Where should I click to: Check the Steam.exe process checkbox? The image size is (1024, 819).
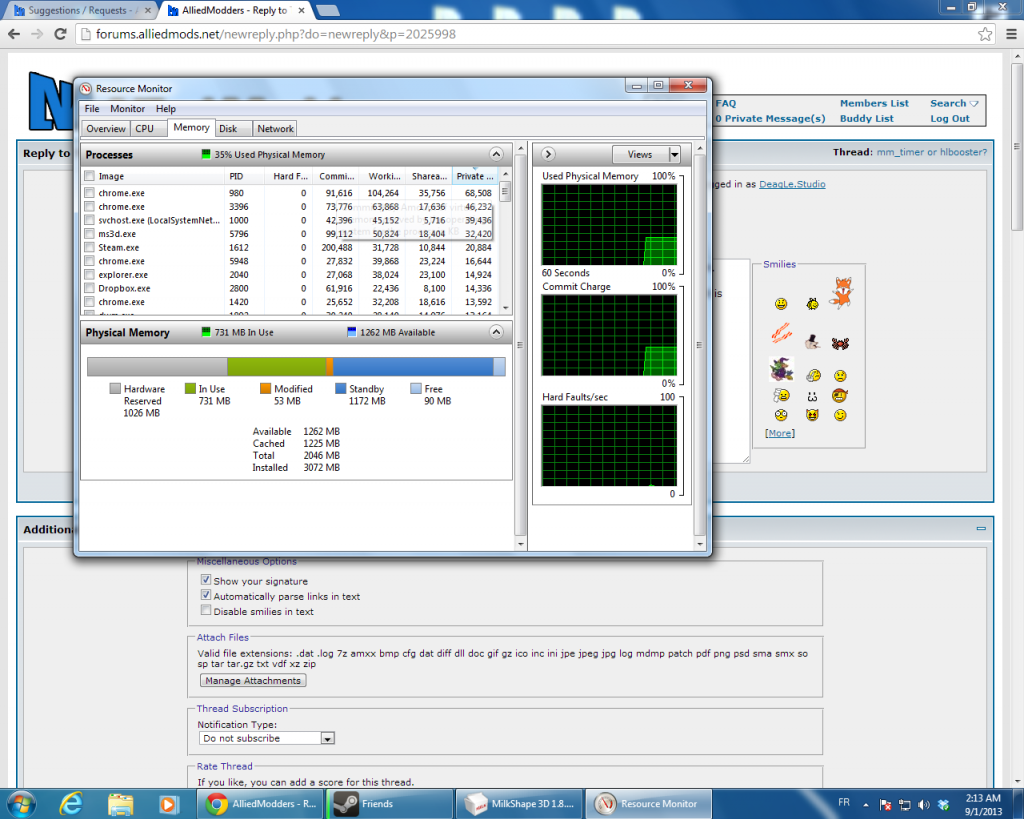point(89,248)
